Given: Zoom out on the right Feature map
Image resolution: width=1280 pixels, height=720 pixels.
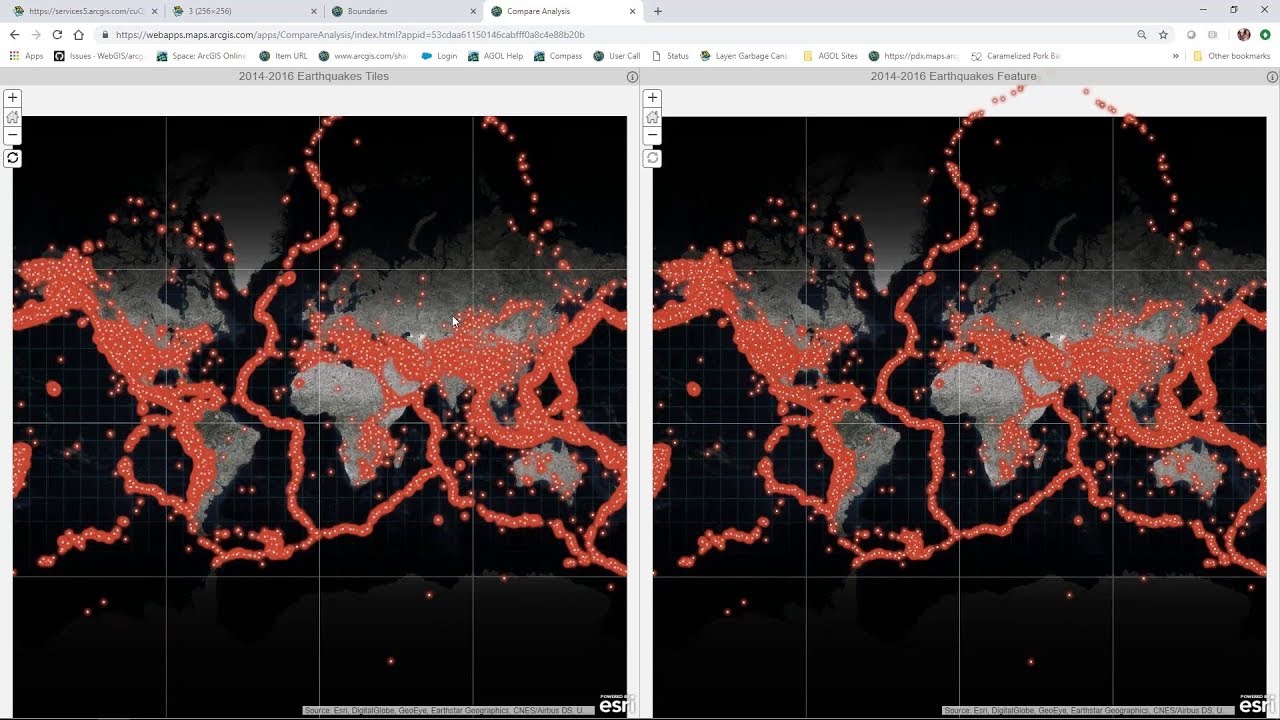Looking at the screenshot, I should click(652, 135).
